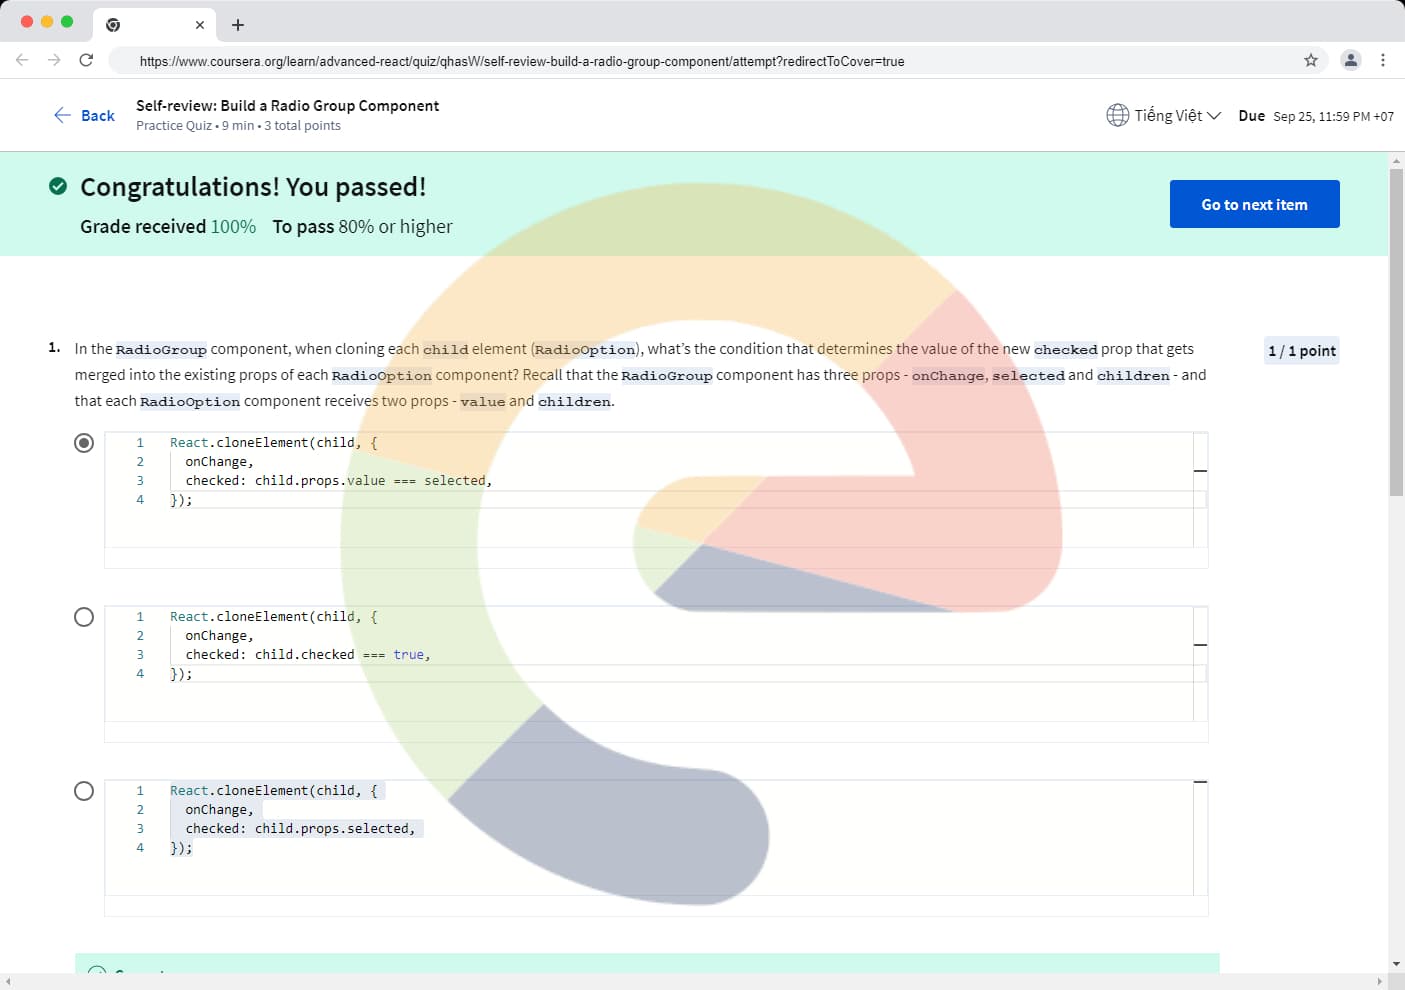This screenshot has width=1405, height=990.
Task: Click the scrollbar down arrow
Action: click(1396, 964)
